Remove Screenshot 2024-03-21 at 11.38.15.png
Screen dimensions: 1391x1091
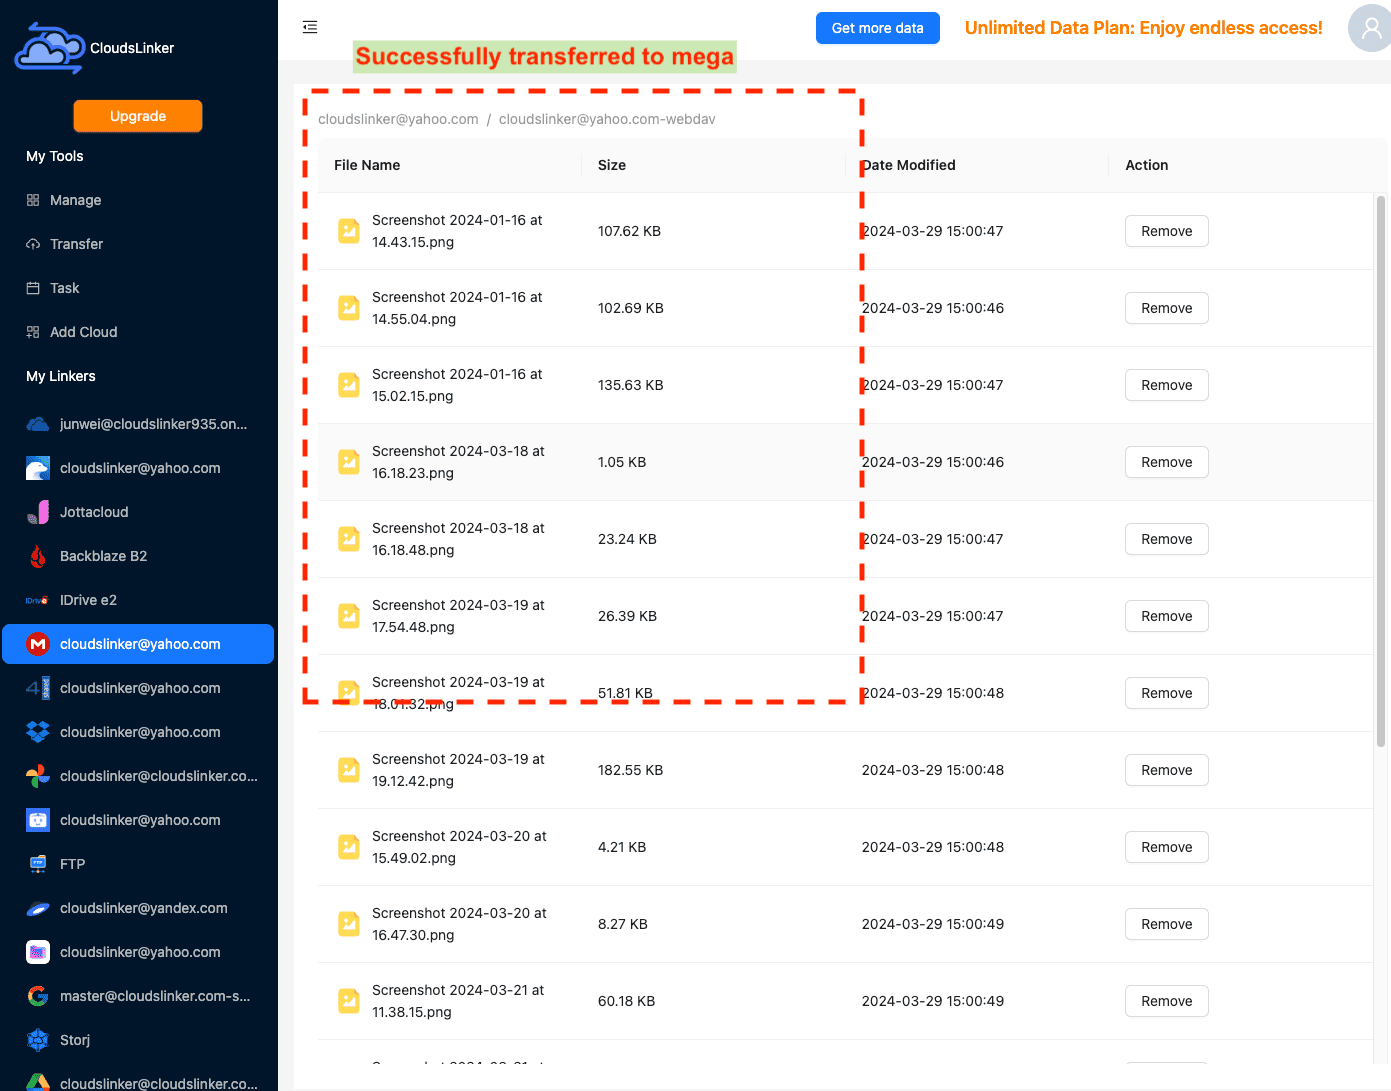tap(1167, 1001)
